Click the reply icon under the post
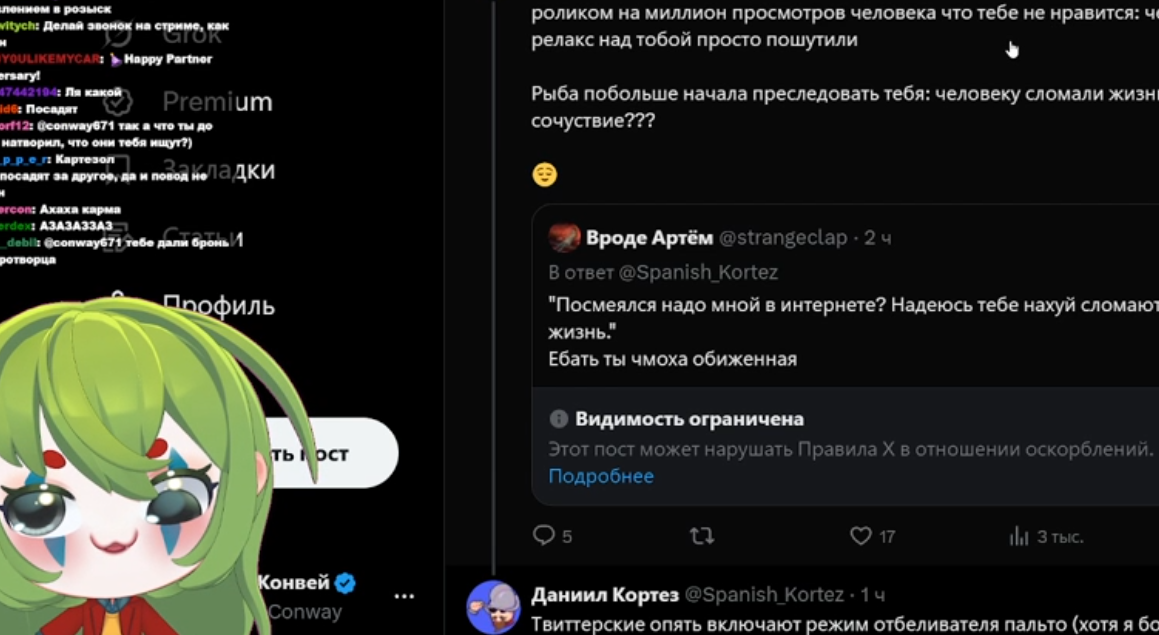 coord(544,536)
